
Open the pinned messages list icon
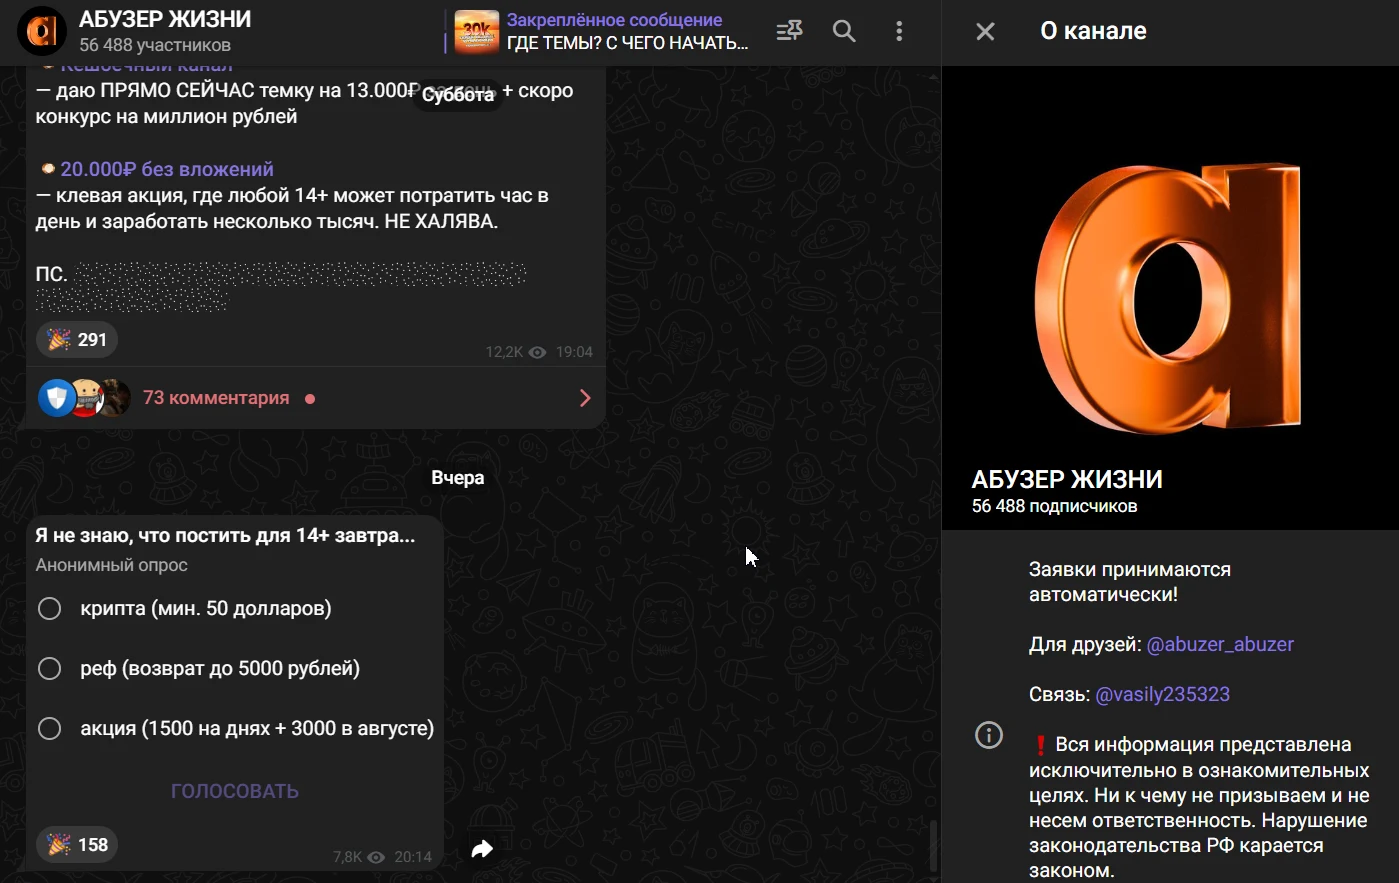[790, 31]
